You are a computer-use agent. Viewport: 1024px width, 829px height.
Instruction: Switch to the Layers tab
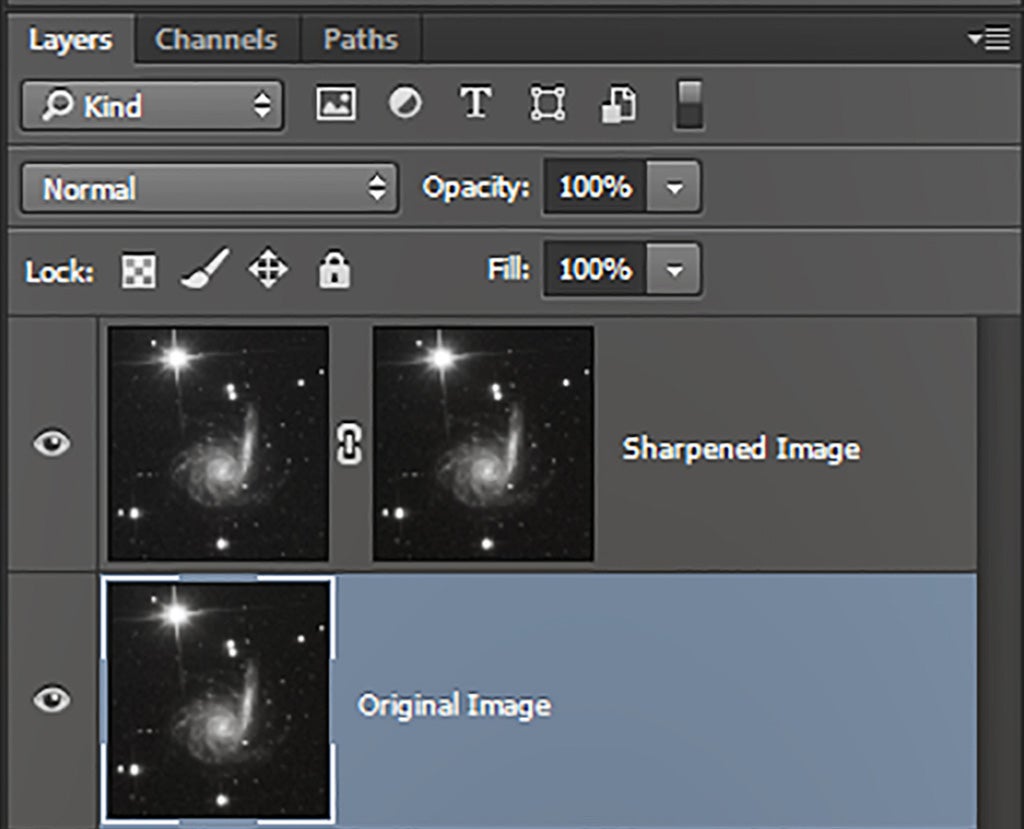(71, 39)
